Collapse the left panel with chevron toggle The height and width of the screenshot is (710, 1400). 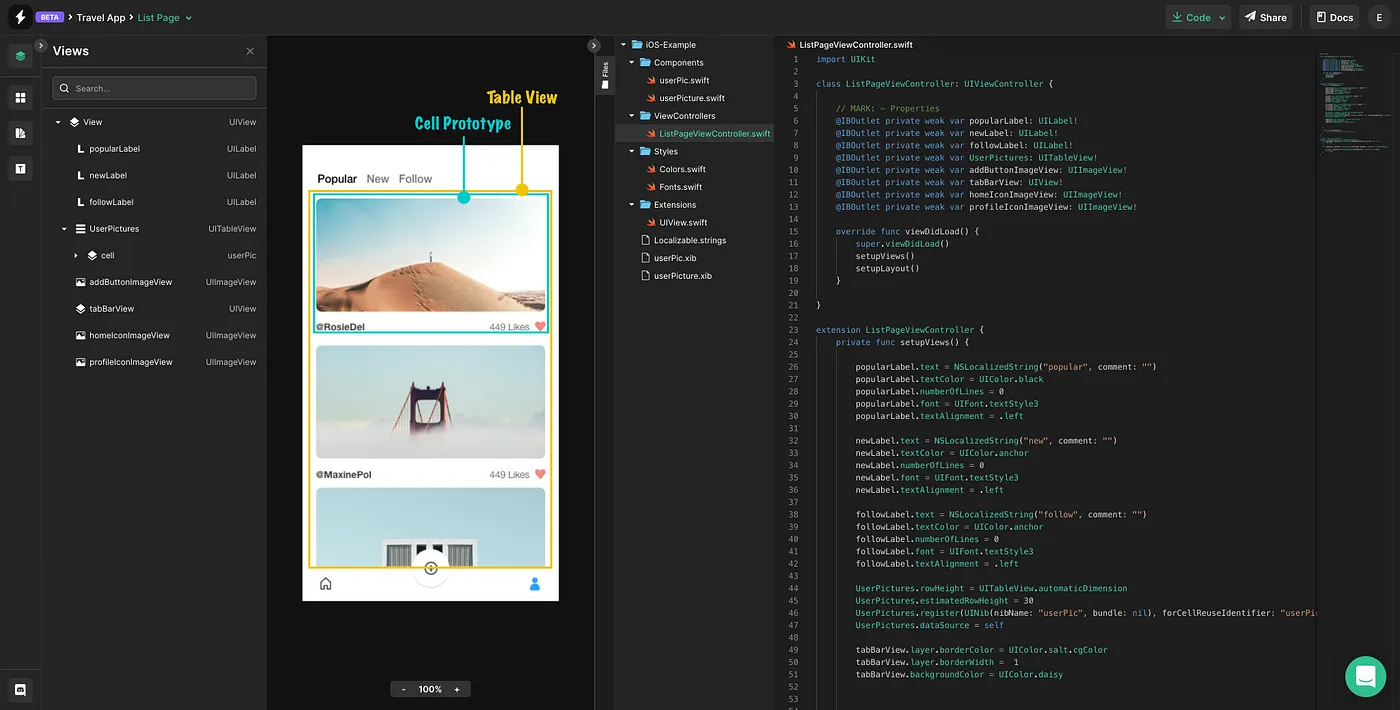(41, 46)
